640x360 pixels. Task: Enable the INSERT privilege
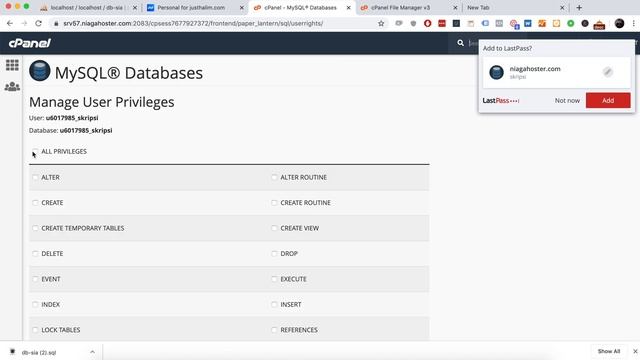pyautogui.click(x=274, y=304)
